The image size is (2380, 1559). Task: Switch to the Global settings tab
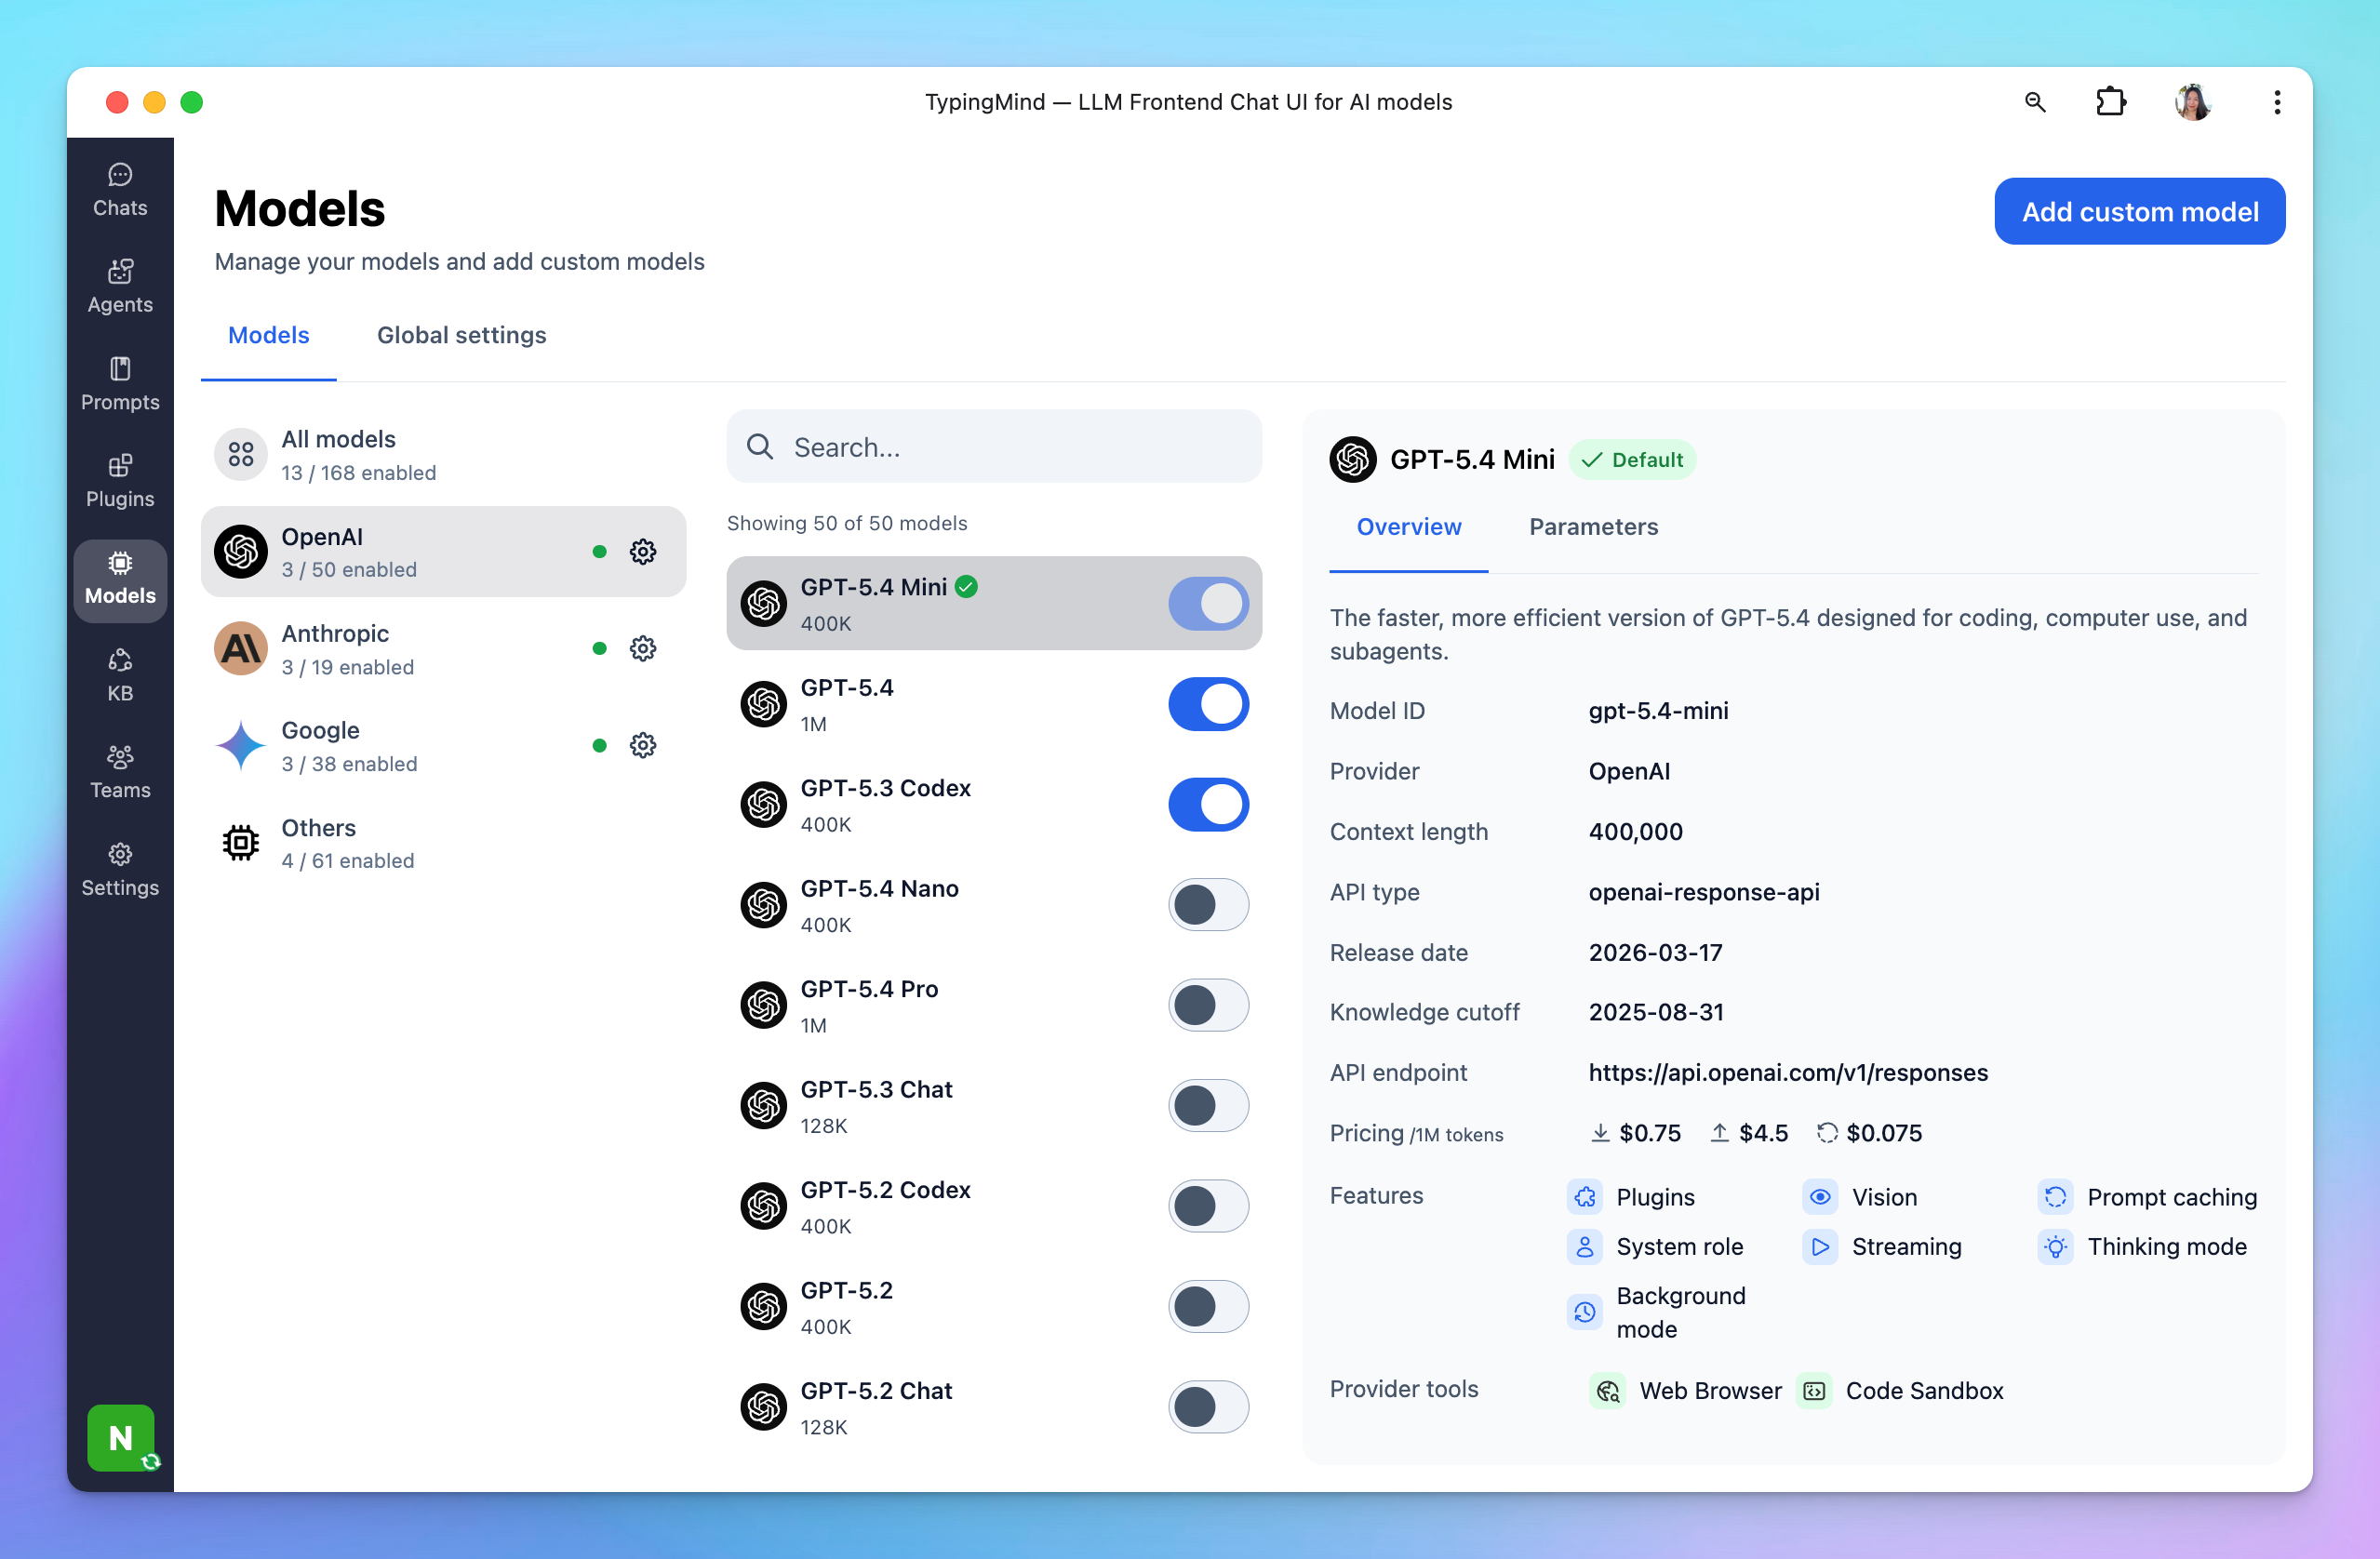pos(461,335)
